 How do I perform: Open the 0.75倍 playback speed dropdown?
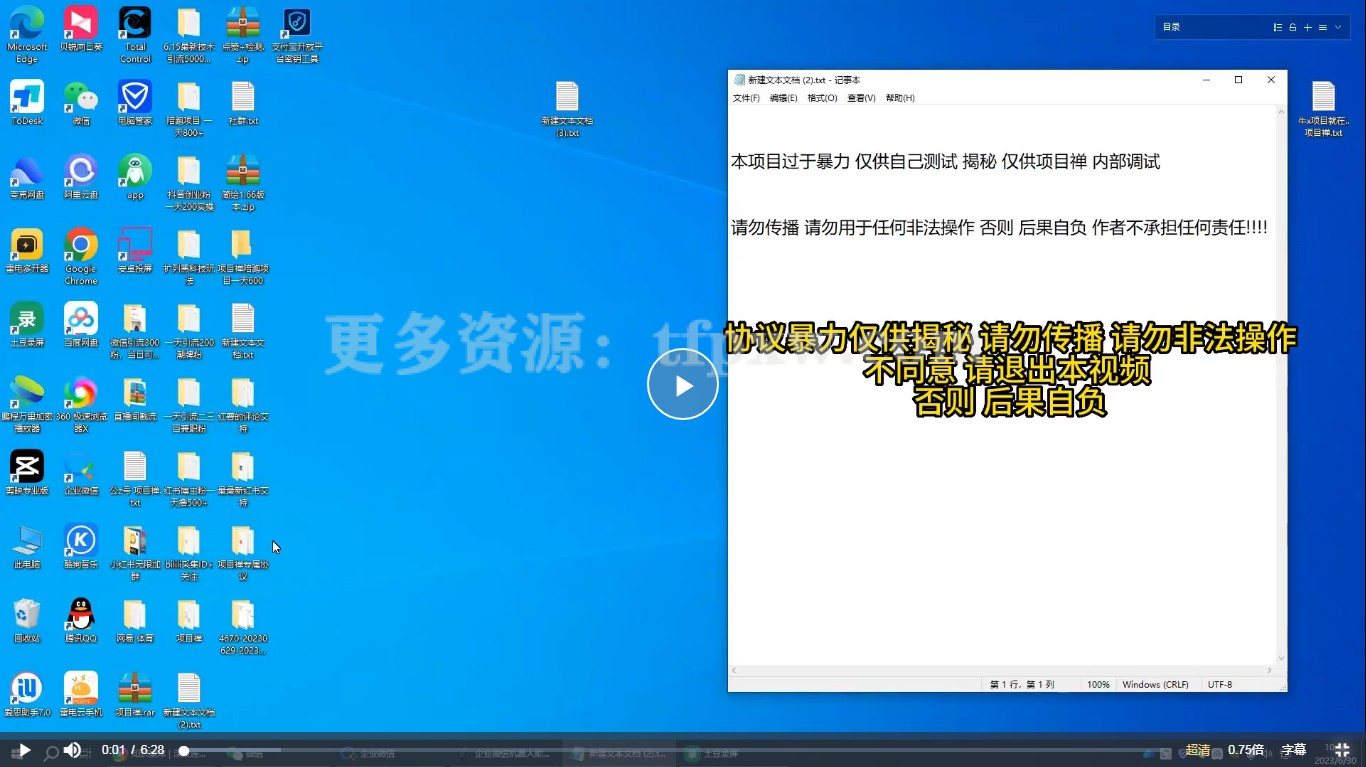click(x=1246, y=749)
